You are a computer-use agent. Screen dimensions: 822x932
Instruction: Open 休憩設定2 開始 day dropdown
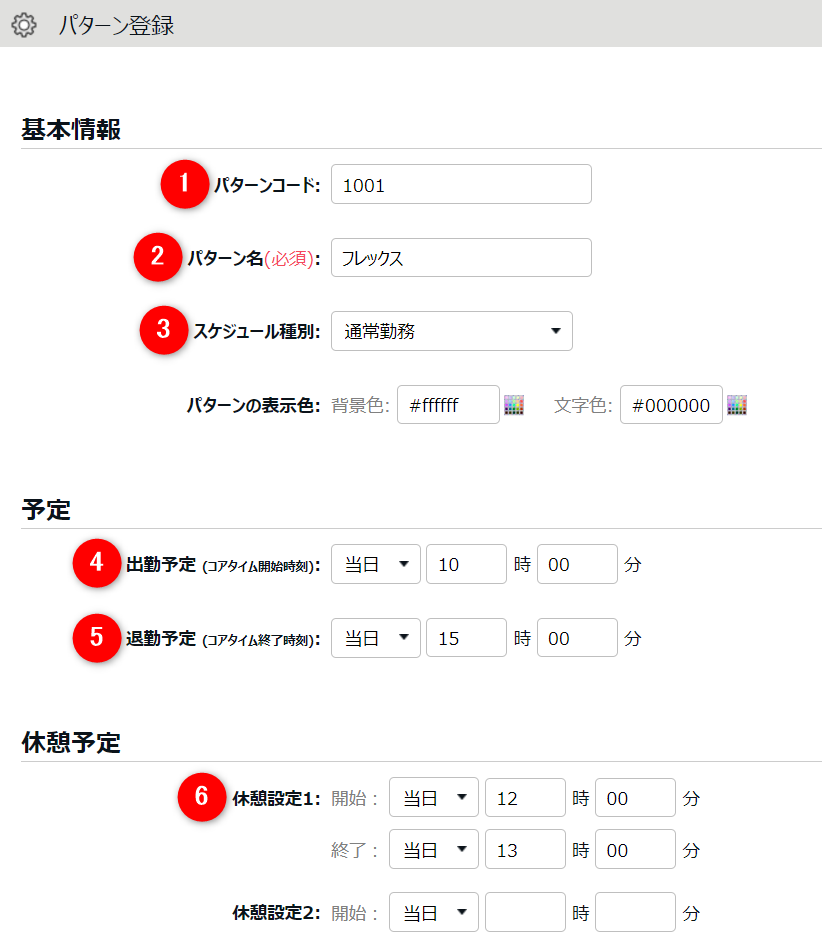click(433, 912)
